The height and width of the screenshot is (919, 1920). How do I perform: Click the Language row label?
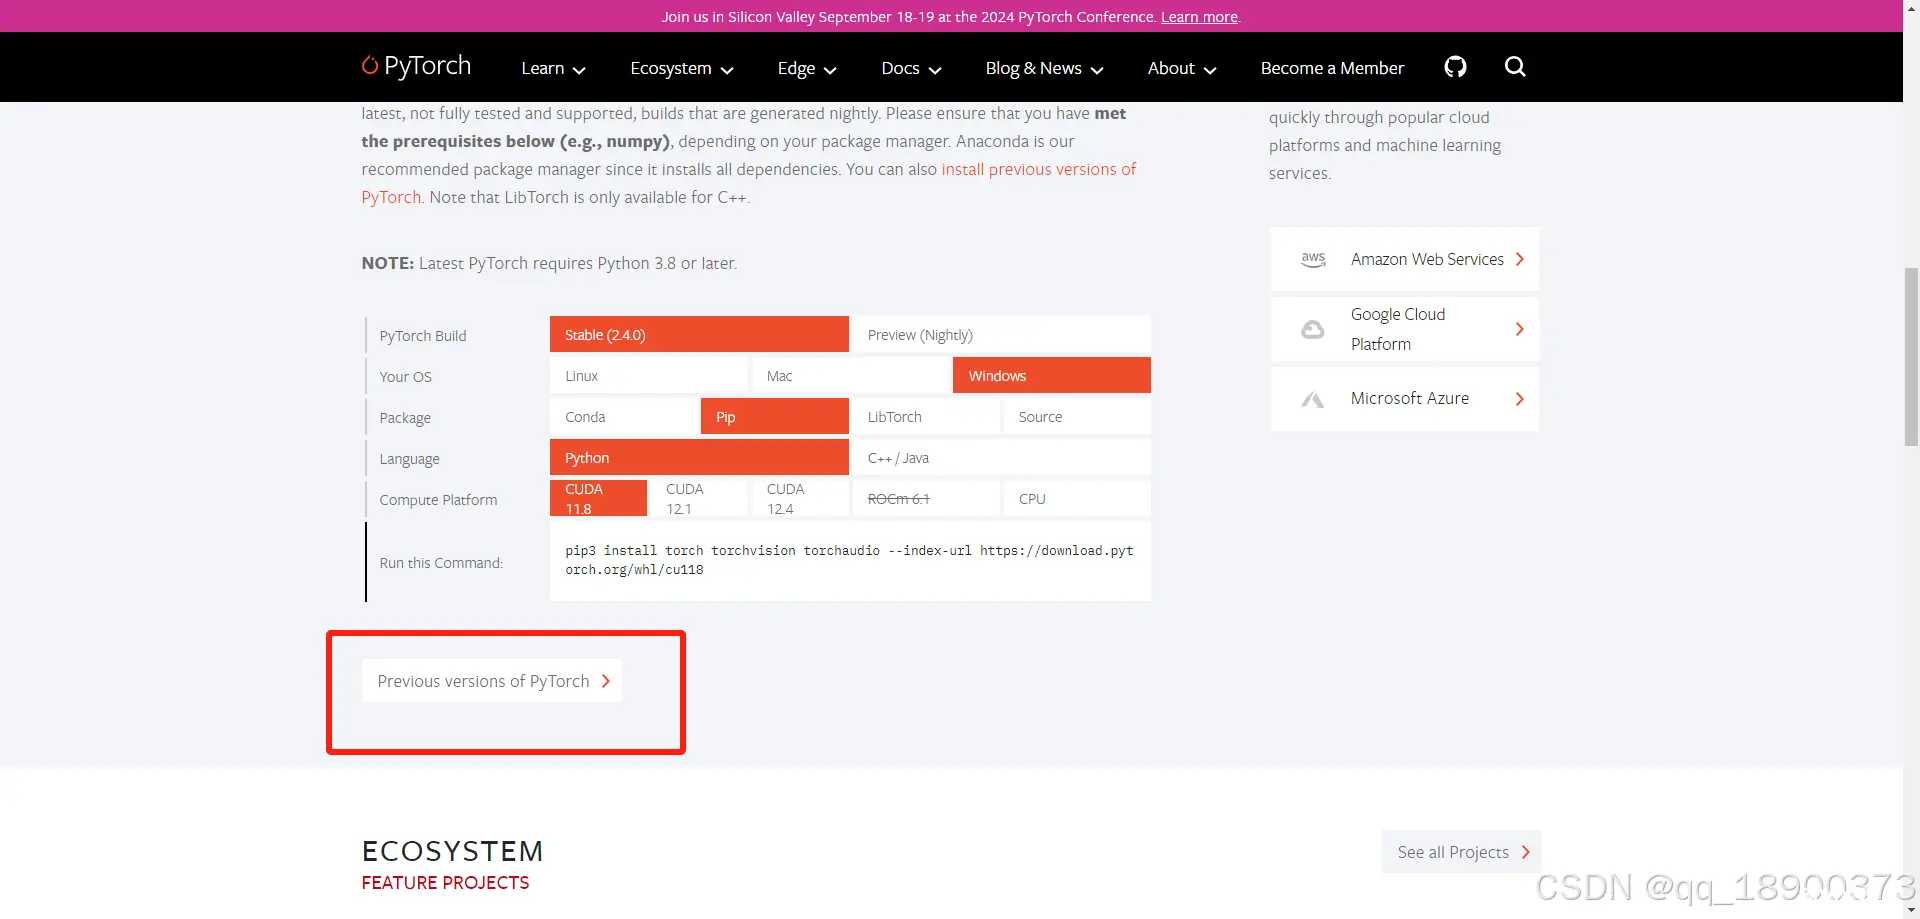click(409, 459)
